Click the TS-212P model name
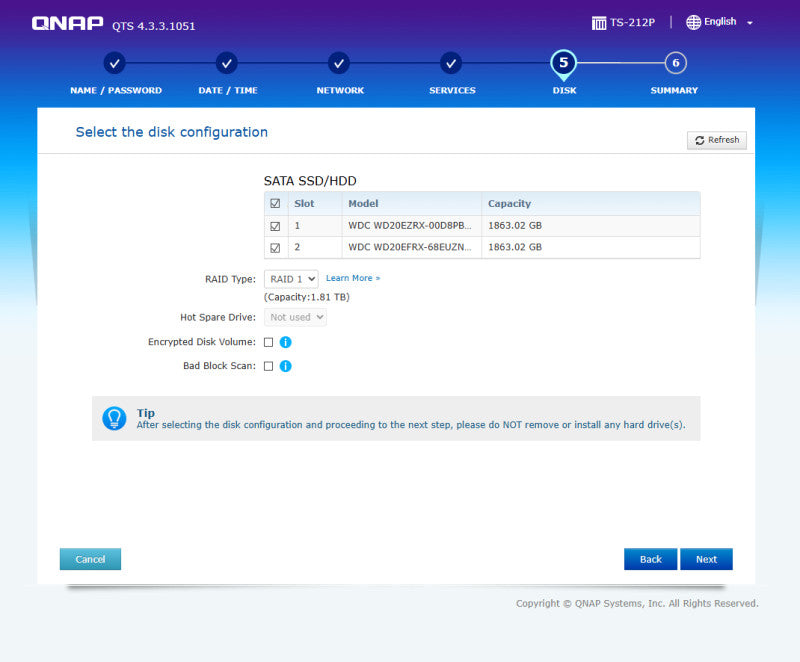Image resolution: width=800 pixels, height=662 pixels. 632,22
